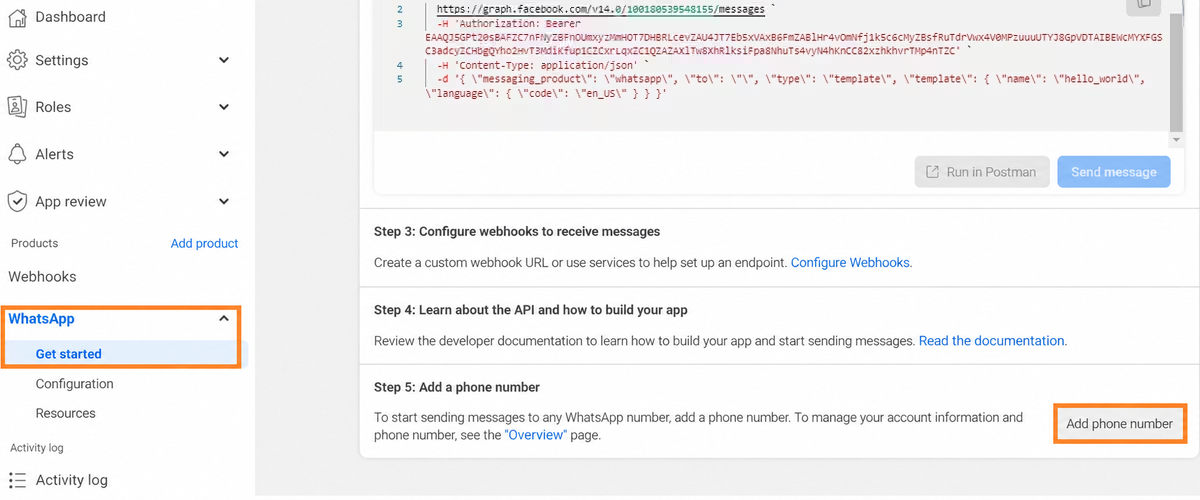This screenshot has height=500, width=1200.
Task: Expand the Roles menu chevron
Action: pos(224,107)
